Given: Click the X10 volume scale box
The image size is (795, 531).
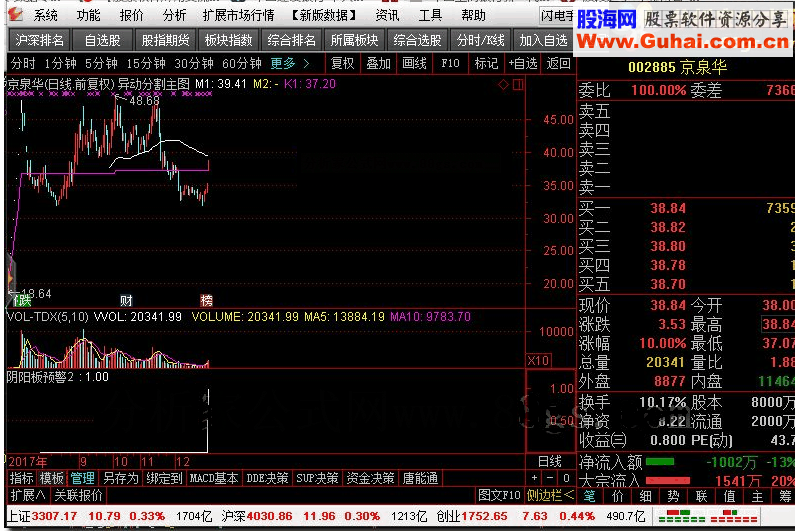Looking at the screenshot, I should [538, 361].
